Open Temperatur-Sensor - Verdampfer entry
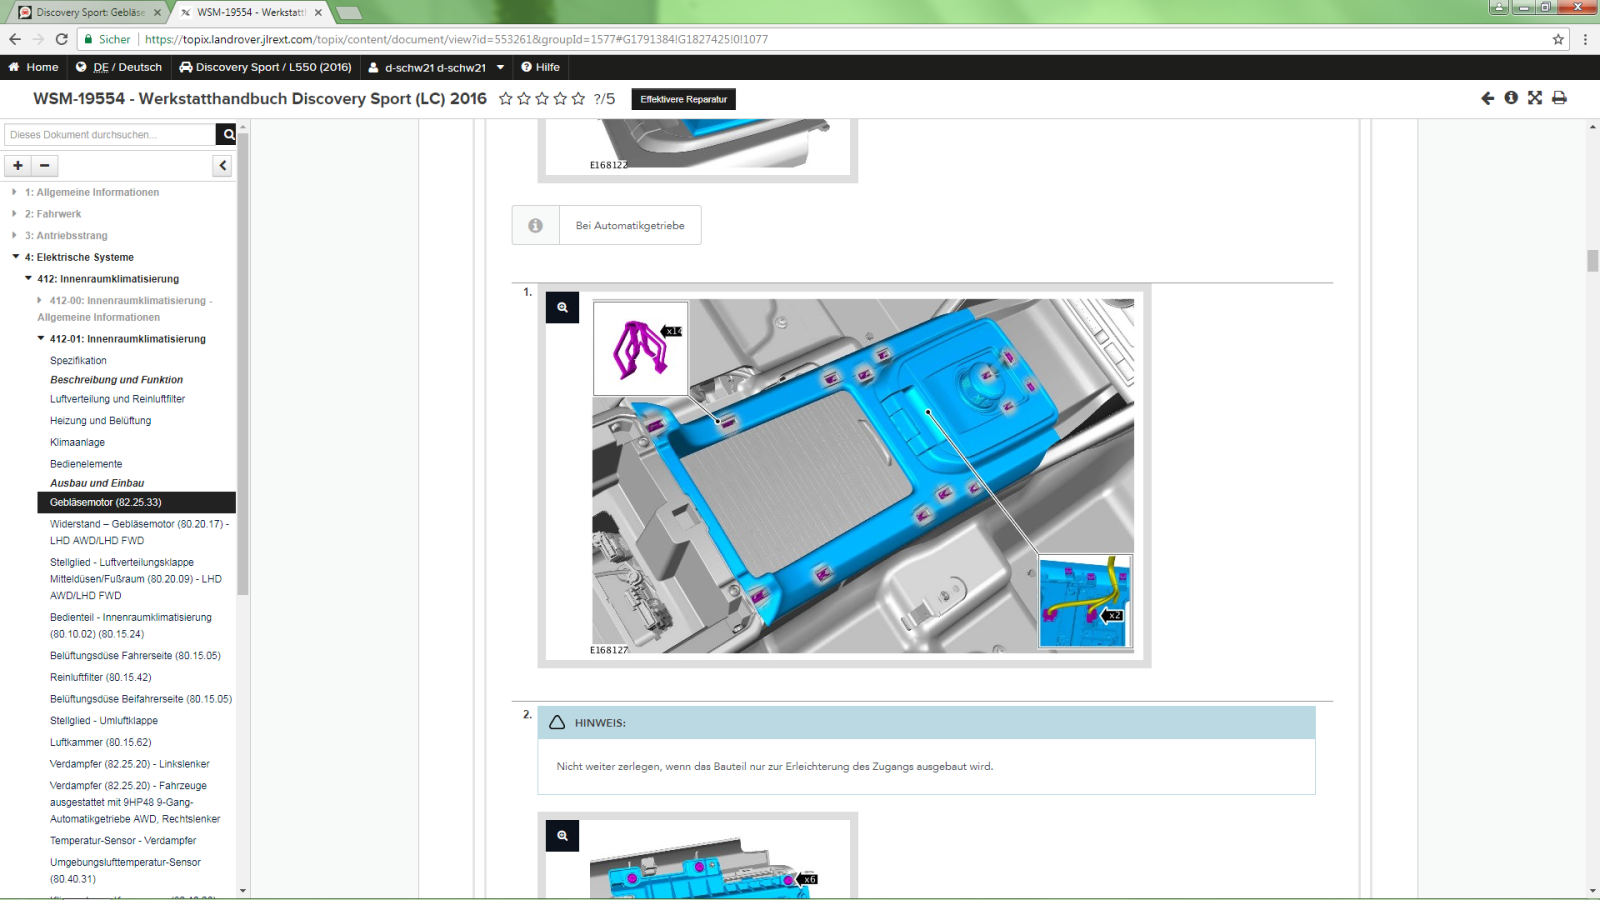 123,841
